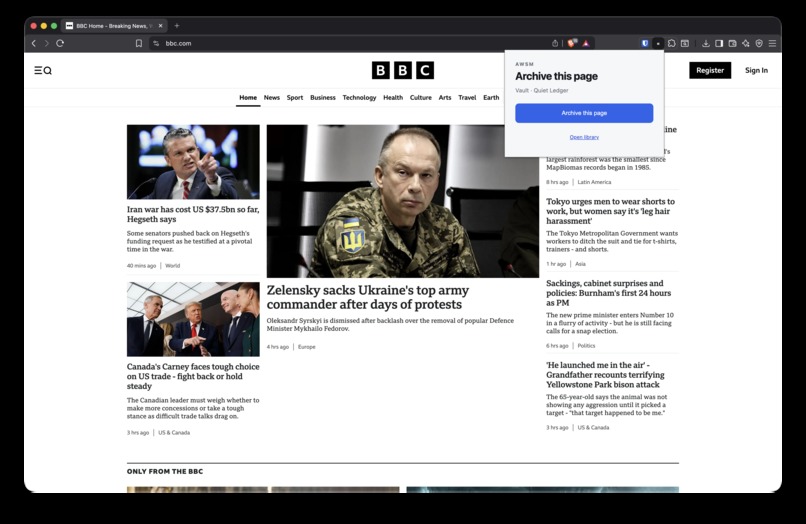
Task: Open a new browser tab
Action: (x=177, y=25)
